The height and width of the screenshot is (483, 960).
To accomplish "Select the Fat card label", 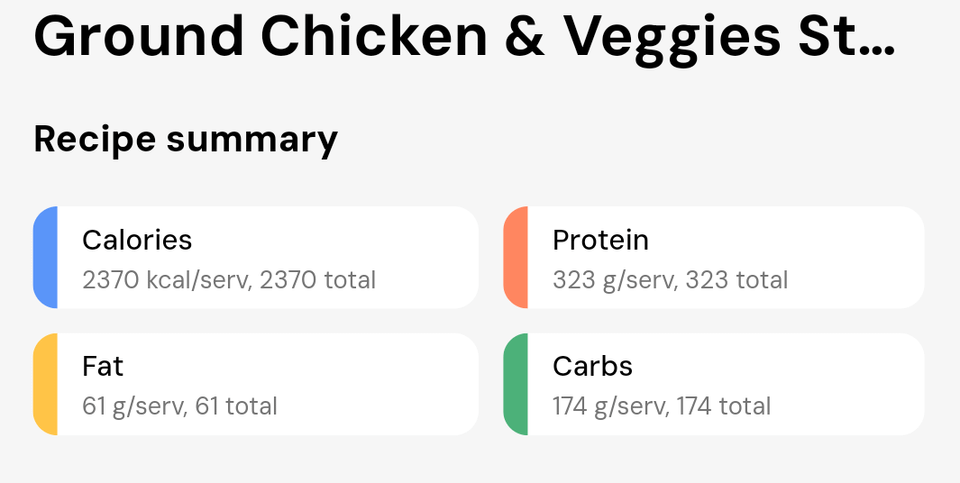I will point(103,367).
